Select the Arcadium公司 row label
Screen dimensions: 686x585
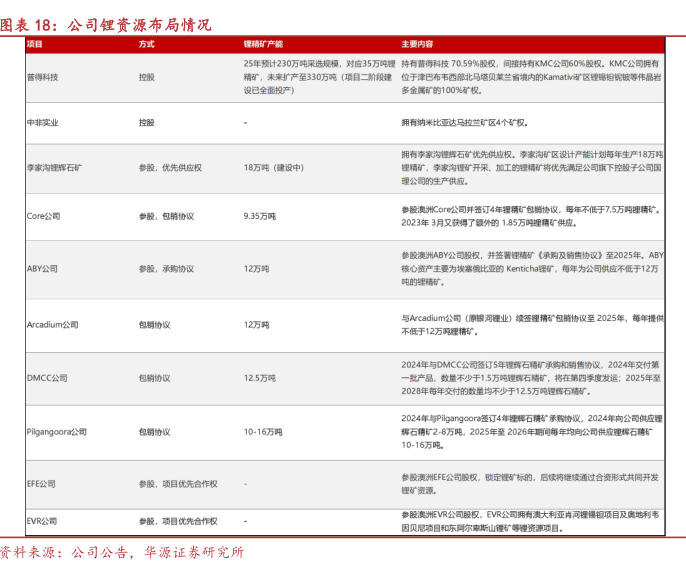[x=52, y=324]
